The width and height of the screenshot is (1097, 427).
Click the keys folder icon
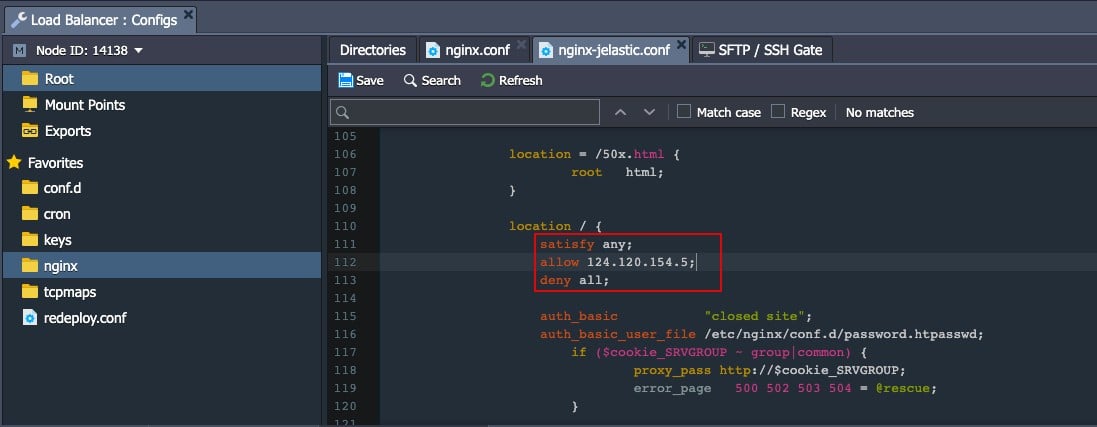pos(29,239)
